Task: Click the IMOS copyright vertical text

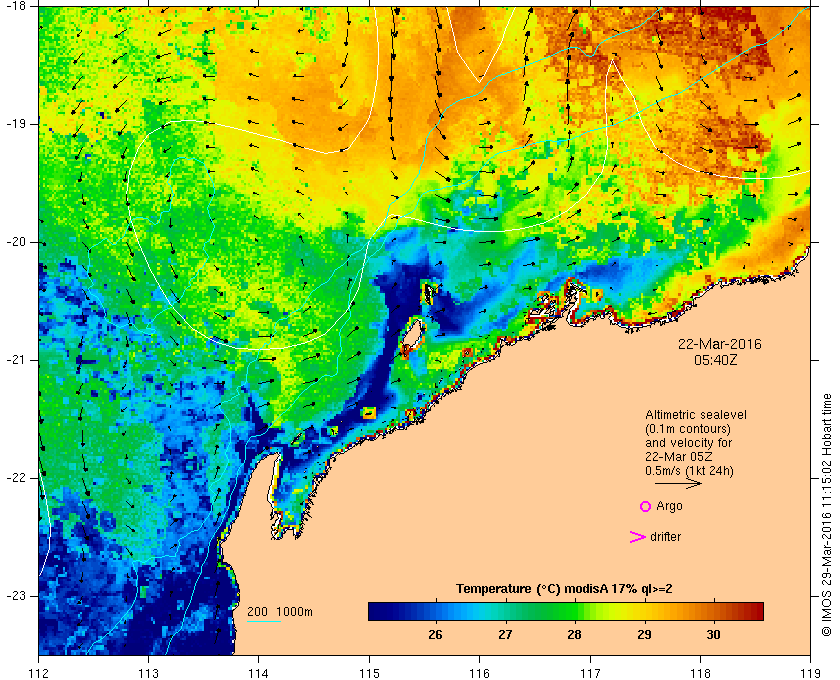Action: click(827, 515)
